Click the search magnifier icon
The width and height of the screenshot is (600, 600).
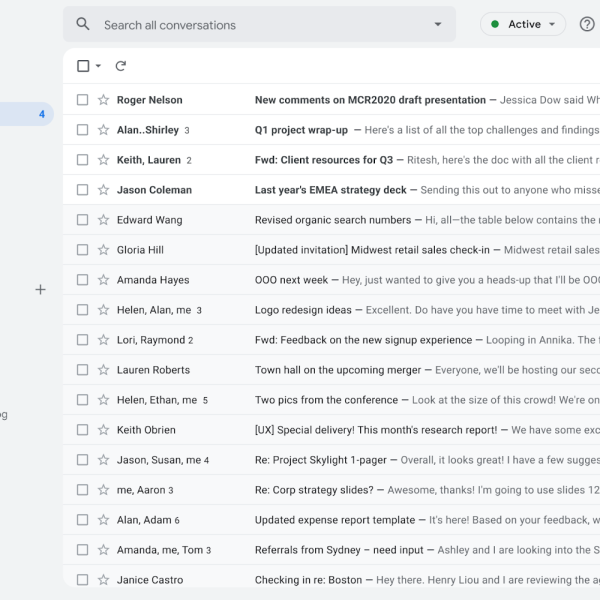pos(83,24)
